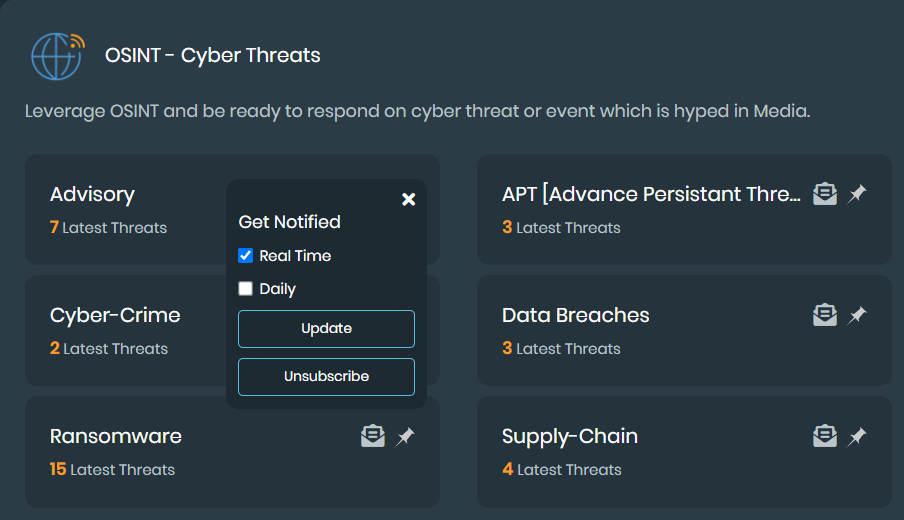Image resolution: width=904 pixels, height=520 pixels.
Task: Uncheck the Real Time notification checkbox
Action: coord(246,256)
